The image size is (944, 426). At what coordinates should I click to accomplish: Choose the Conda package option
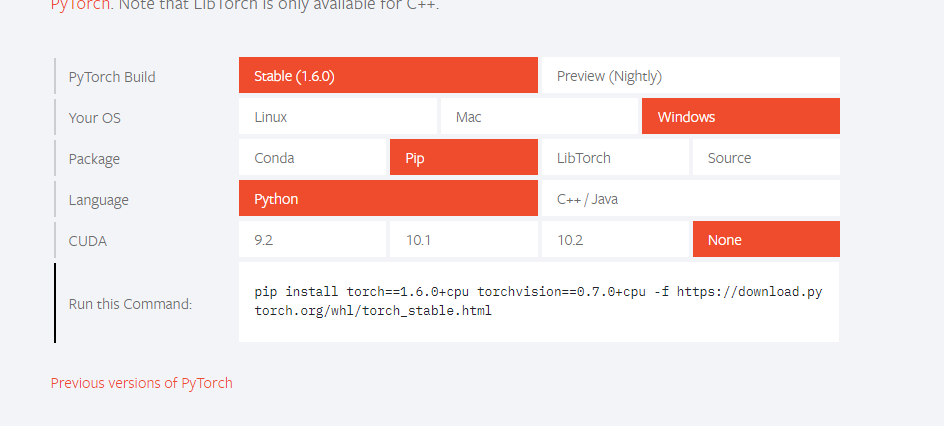coord(312,158)
